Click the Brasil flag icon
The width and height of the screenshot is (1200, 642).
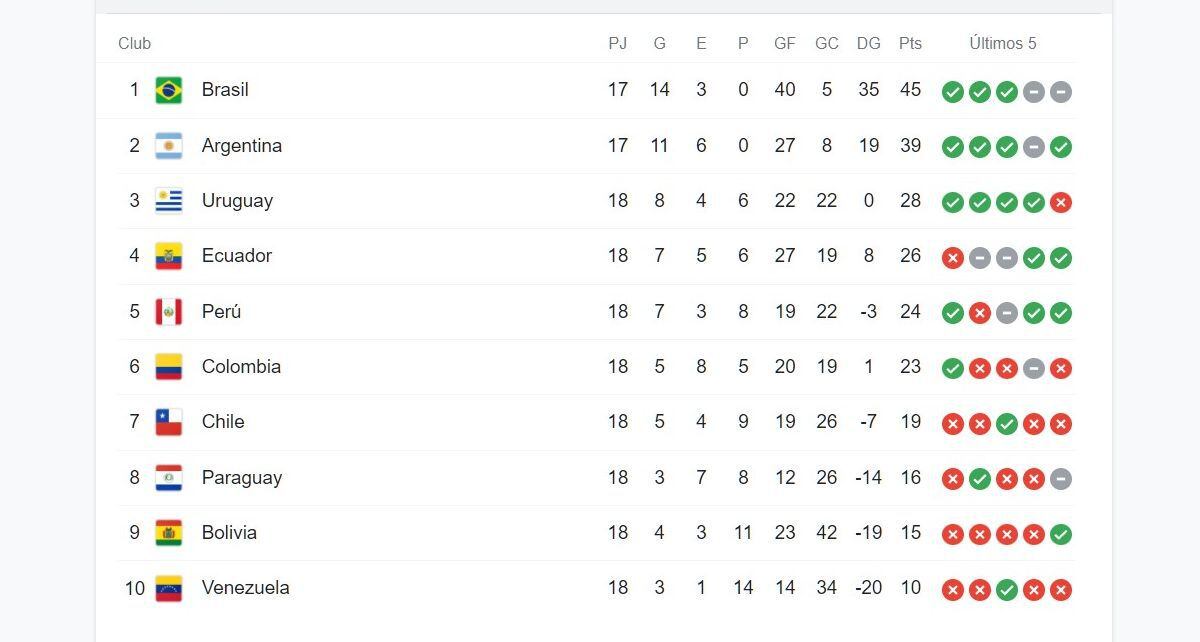(x=171, y=89)
